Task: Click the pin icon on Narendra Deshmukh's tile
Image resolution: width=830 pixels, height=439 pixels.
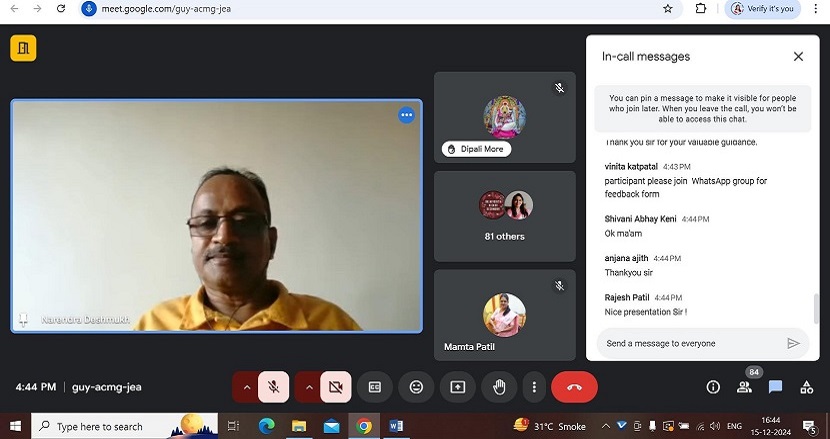Action: point(23,319)
